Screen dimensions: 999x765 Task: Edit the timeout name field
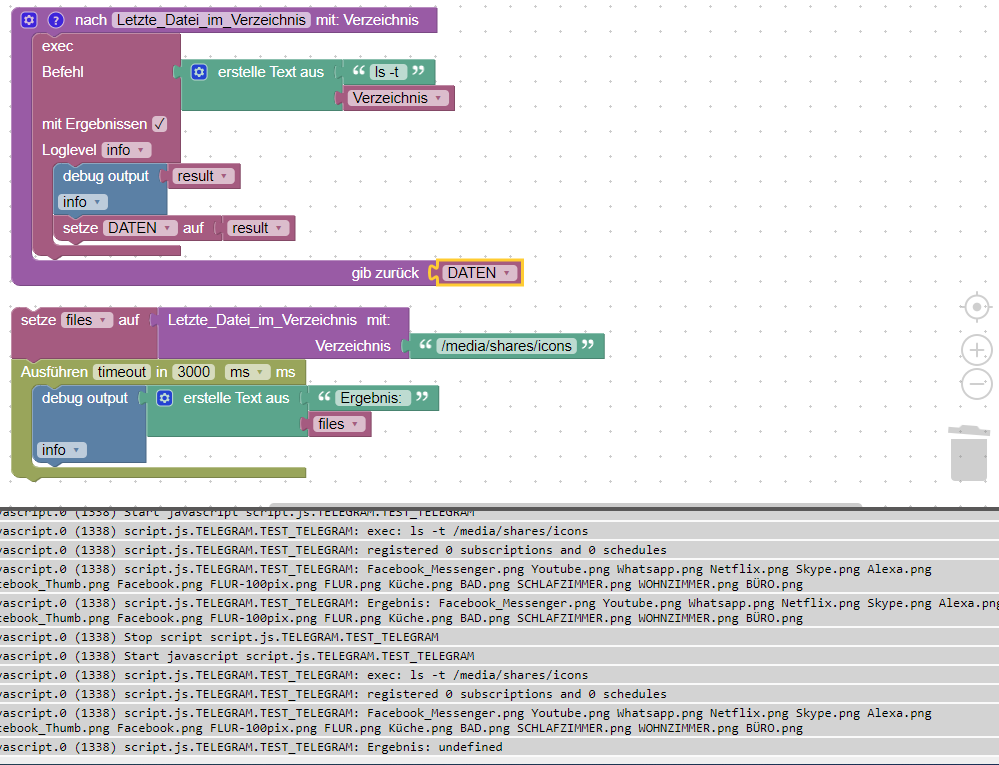tap(122, 372)
